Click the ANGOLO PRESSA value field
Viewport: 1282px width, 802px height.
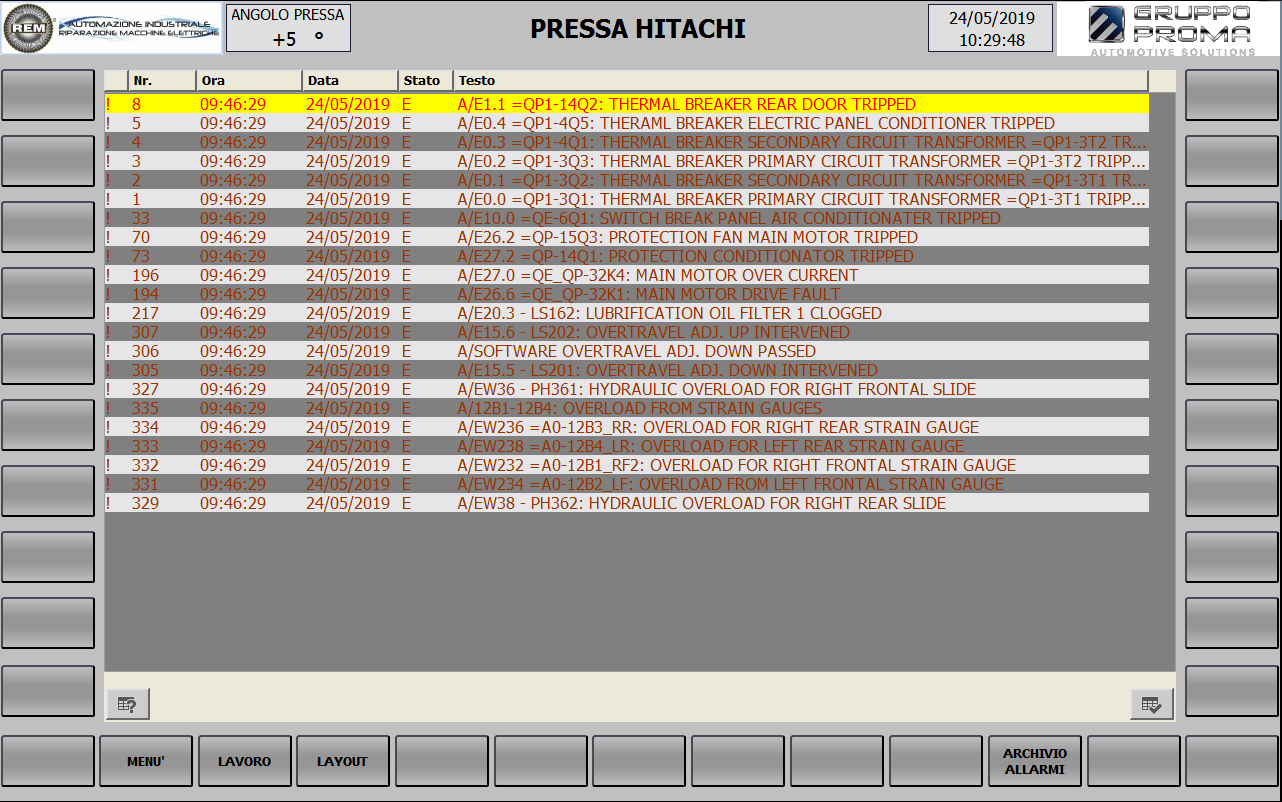tap(288, 28)
